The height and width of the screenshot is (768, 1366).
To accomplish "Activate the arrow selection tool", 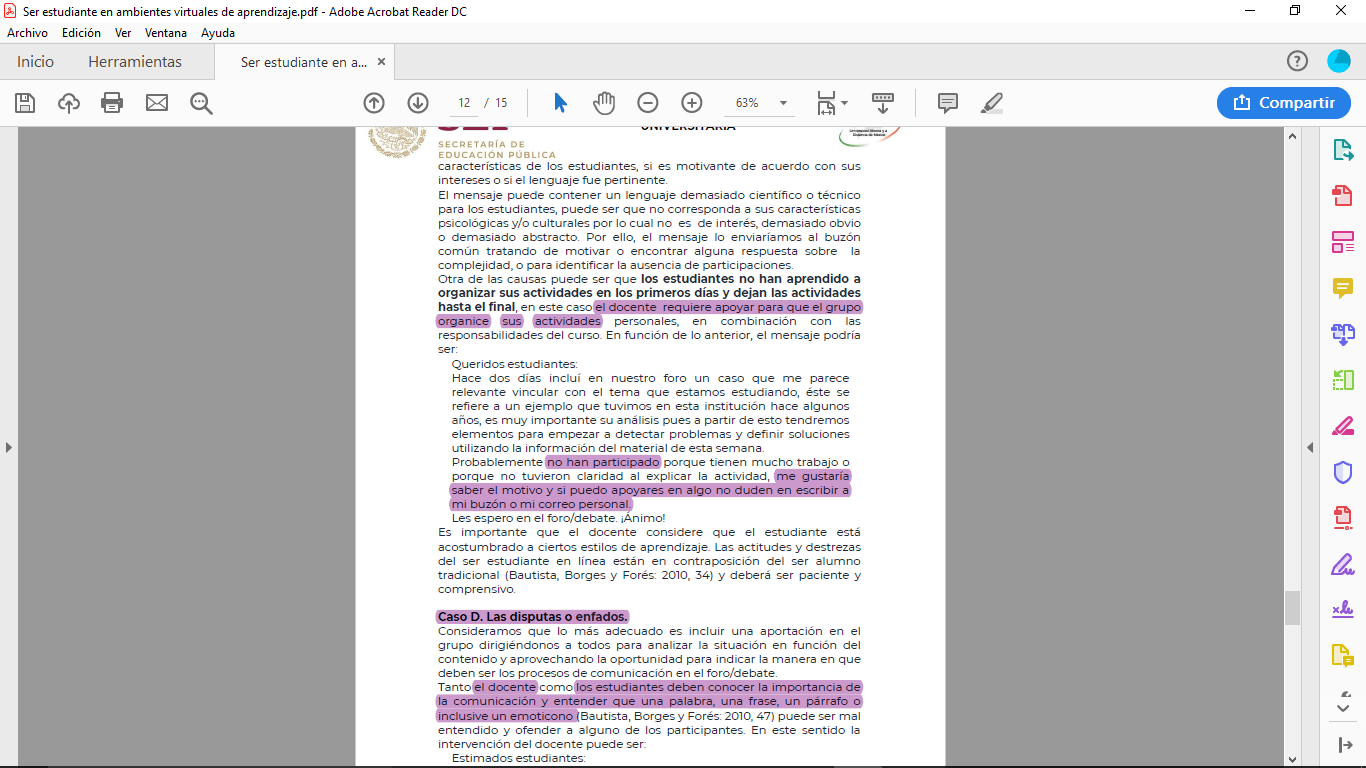I will (560, 103).
